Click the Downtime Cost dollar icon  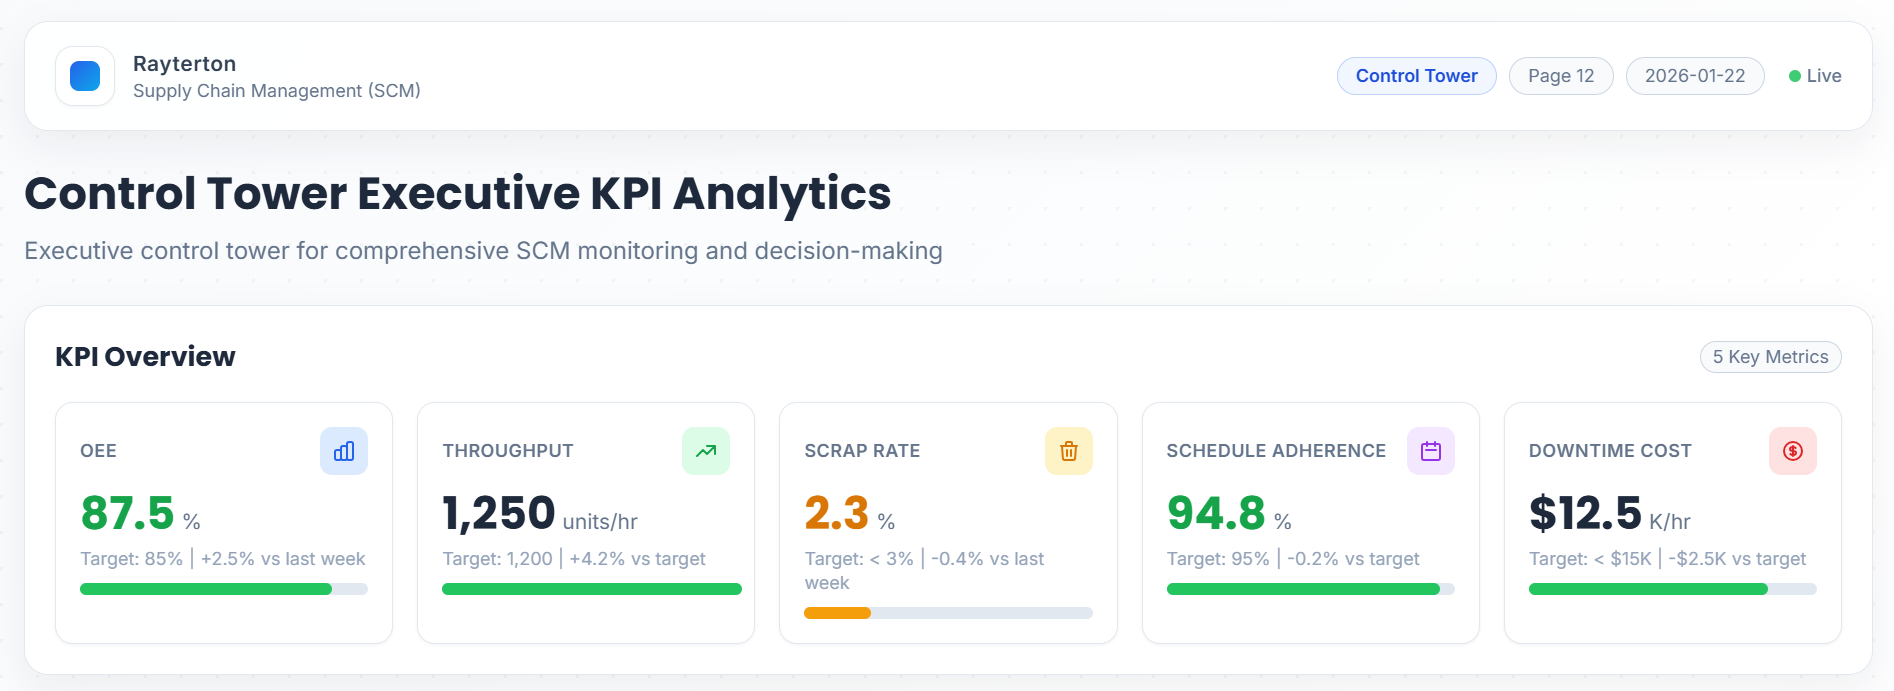click(x=1793, y=451)
